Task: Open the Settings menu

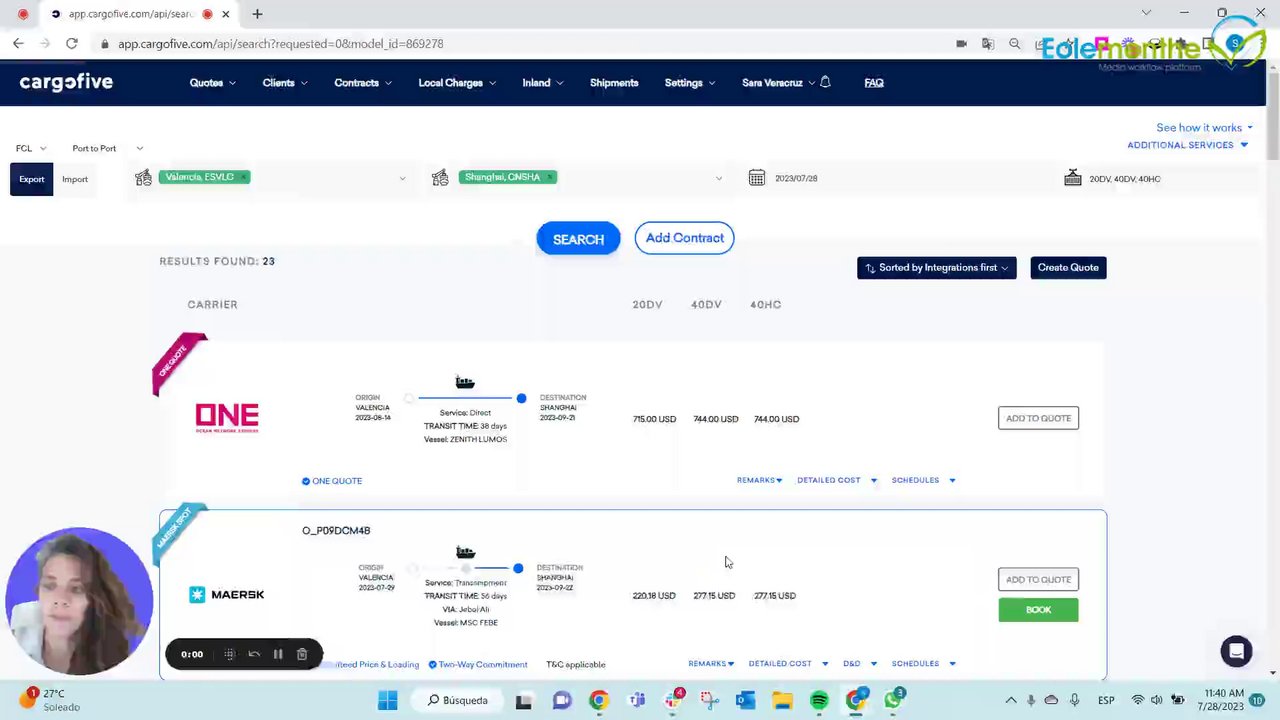Action: (x=690, y=83)
